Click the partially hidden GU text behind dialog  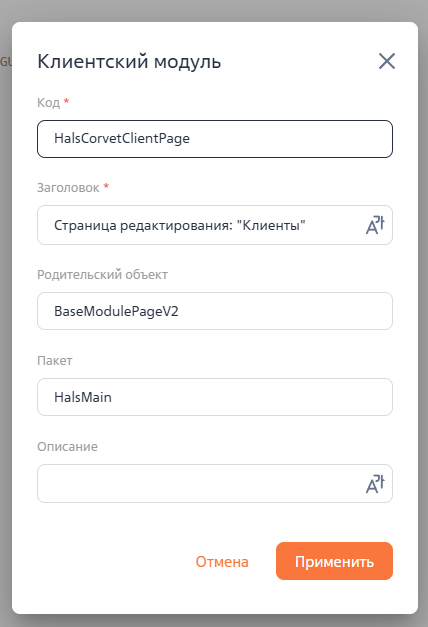6,62
